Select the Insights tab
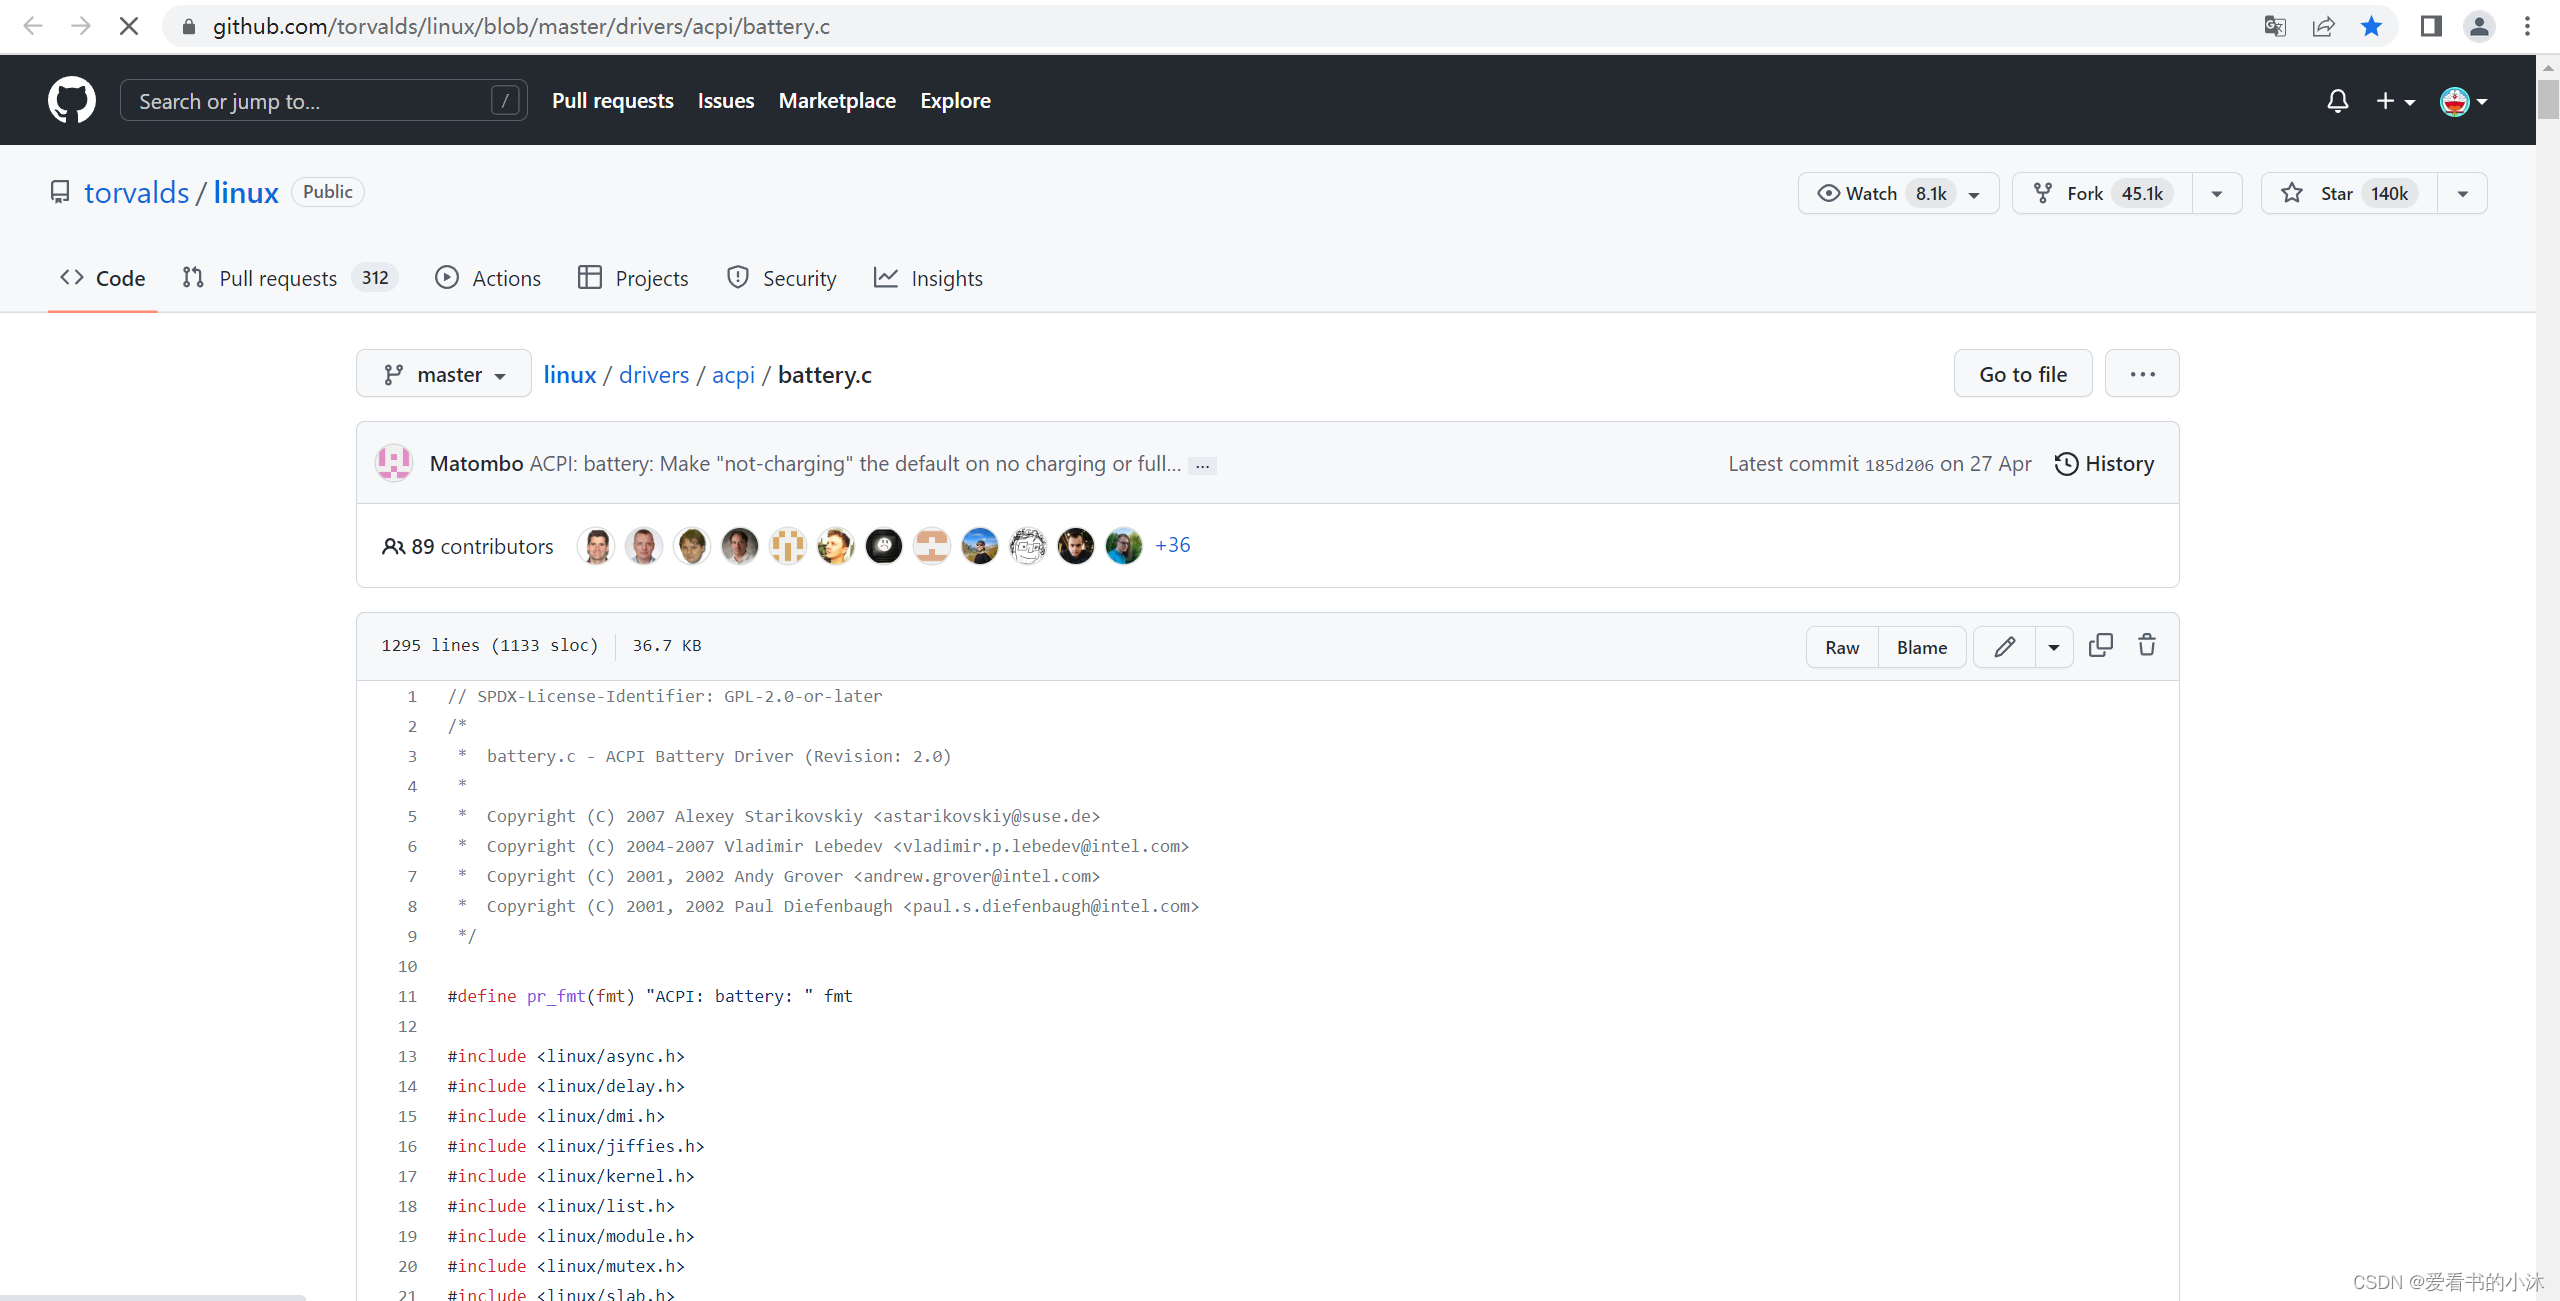Image resolution: width=2560 pixels, height=1301 pixels. (928, 278)
